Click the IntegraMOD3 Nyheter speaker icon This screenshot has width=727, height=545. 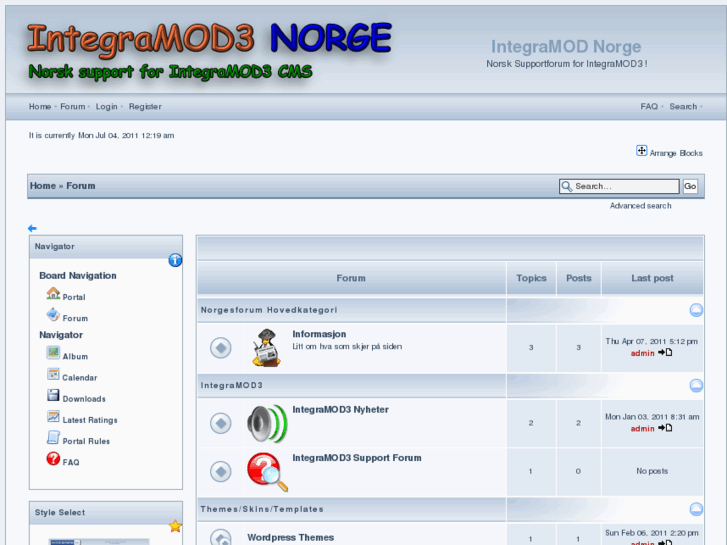(267, 423)
